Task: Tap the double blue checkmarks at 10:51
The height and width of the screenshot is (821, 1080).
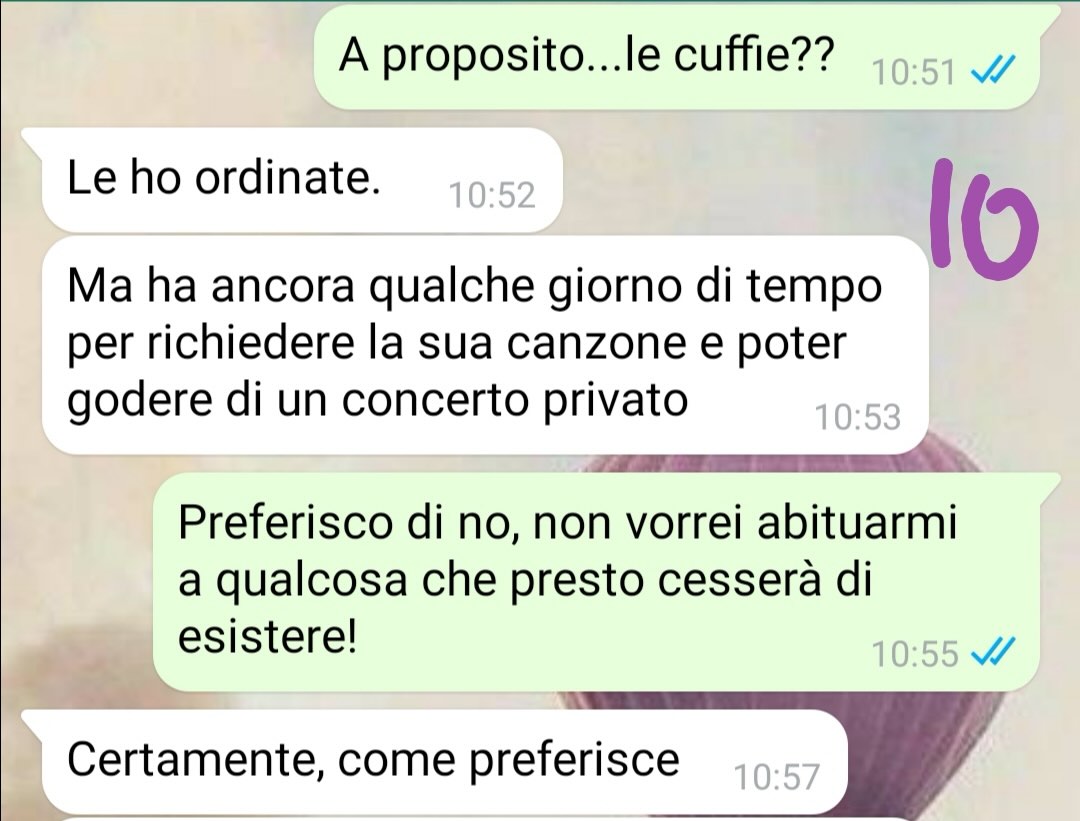Action: (x=992, y=69)
